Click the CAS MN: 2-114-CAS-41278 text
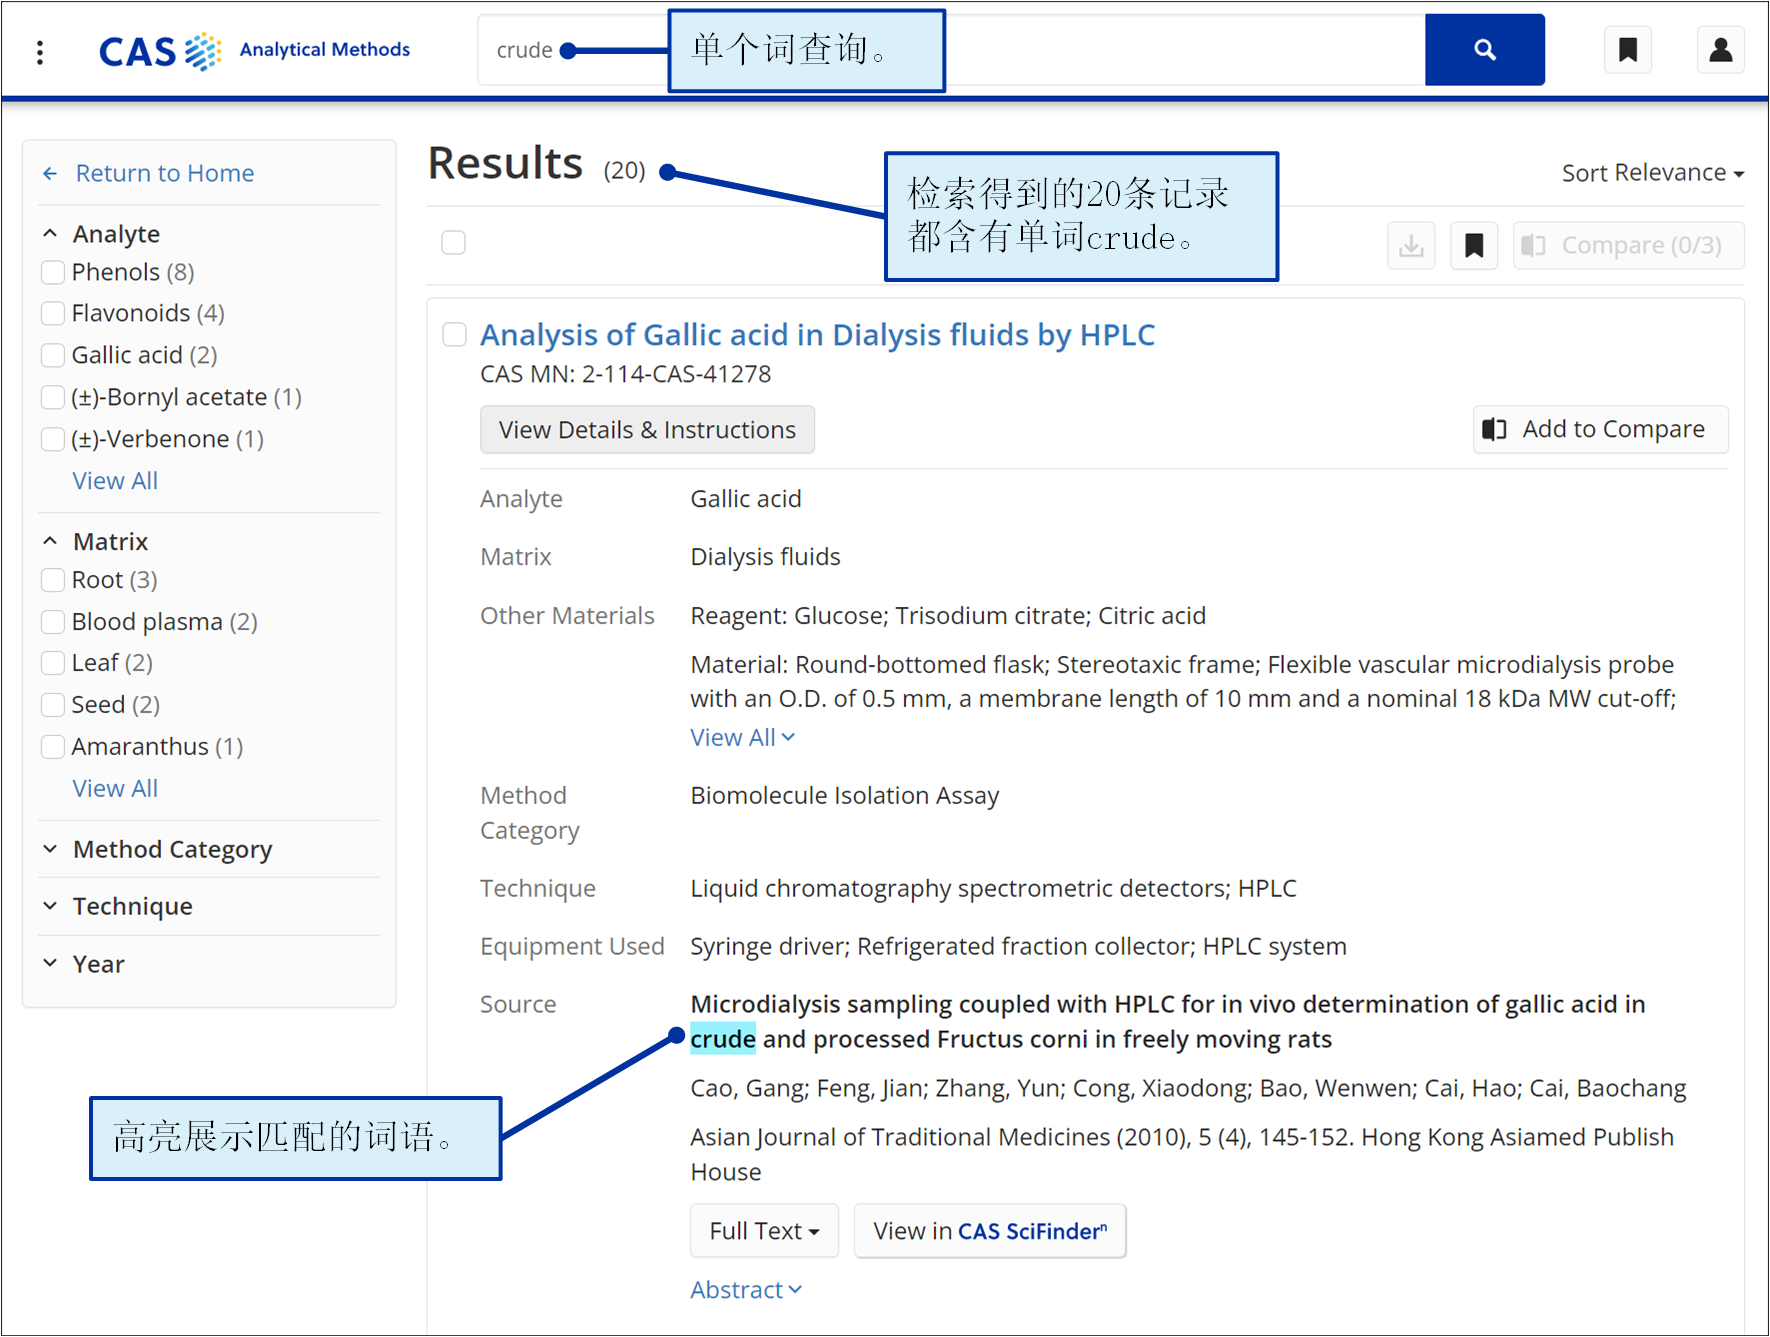Image resolution: width=1770 pixels, height=1337 pixels. pos(625,374)
